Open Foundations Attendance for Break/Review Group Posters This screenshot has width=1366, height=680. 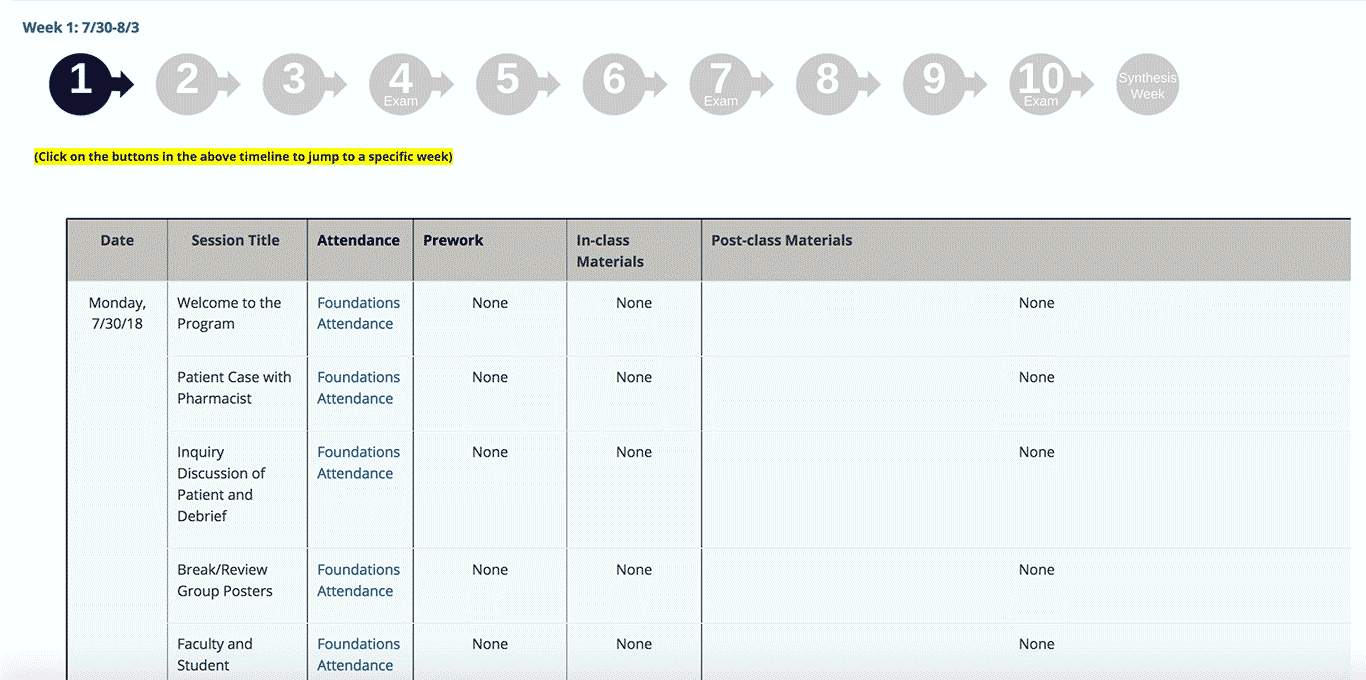click(x=358, y=580)
